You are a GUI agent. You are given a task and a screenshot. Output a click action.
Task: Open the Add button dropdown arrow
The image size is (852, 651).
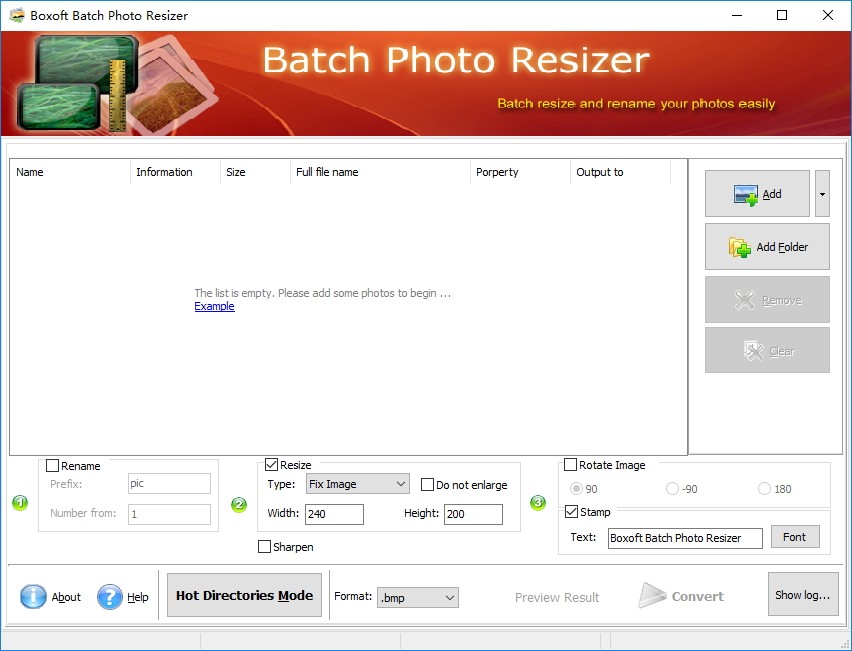point(822,193)
